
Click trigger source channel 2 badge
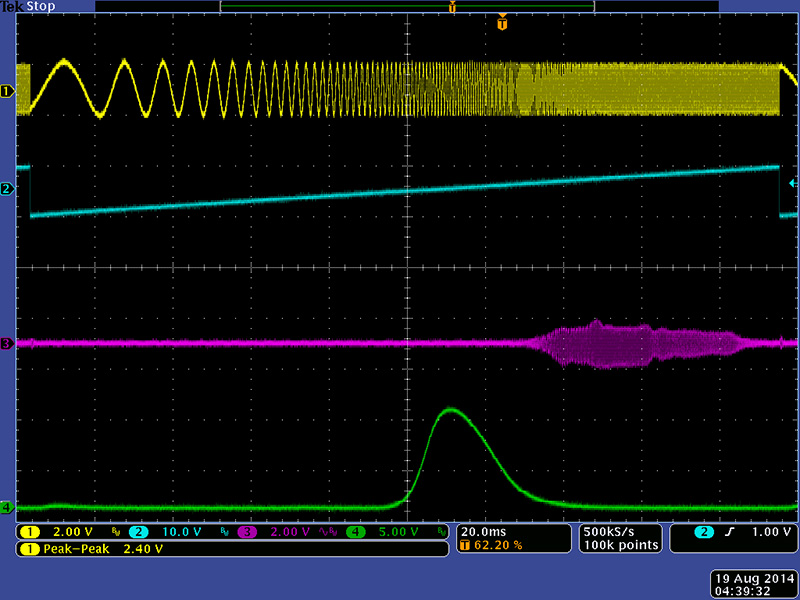point(705,532)
